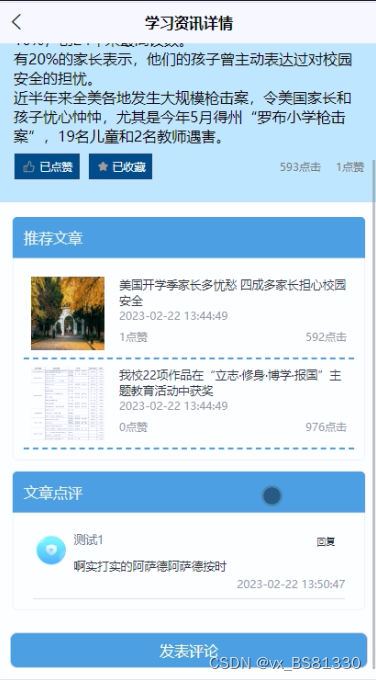Select the 文章点评 section header
Viewport: 376px width, 680px height.
point(189,492)
